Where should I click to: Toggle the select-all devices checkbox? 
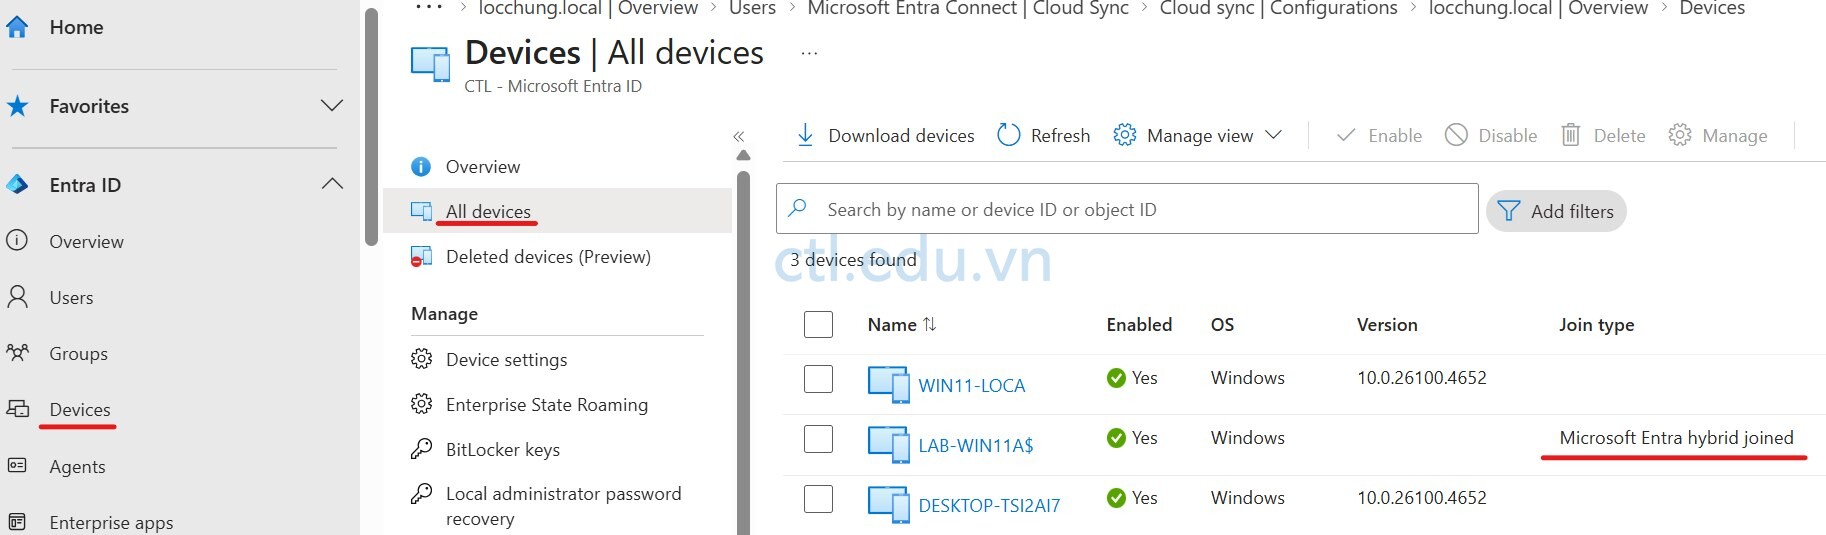click(x=818, y=324)
